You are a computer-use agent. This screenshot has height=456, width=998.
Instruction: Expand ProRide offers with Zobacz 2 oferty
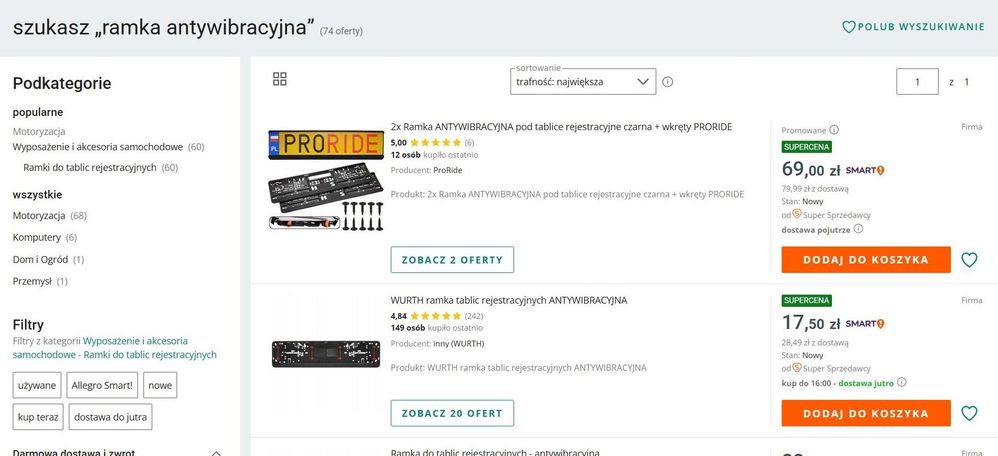click(x=452, y=260)
